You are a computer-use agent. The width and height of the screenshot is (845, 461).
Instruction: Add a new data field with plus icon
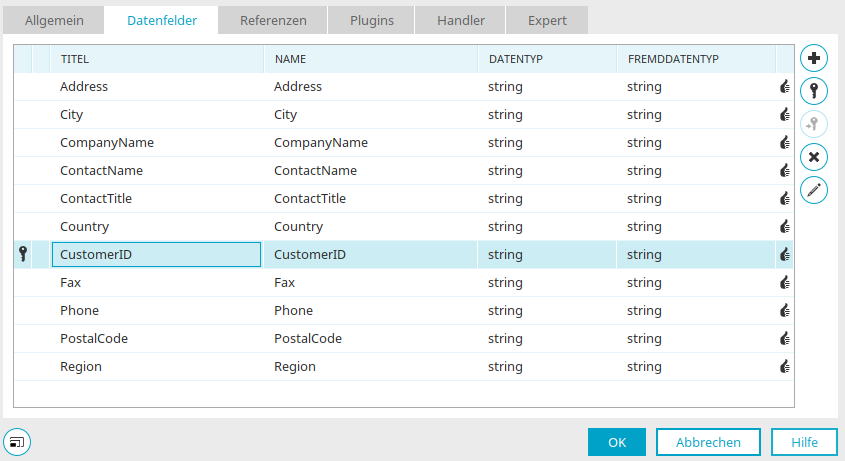(x=814, y=58)
